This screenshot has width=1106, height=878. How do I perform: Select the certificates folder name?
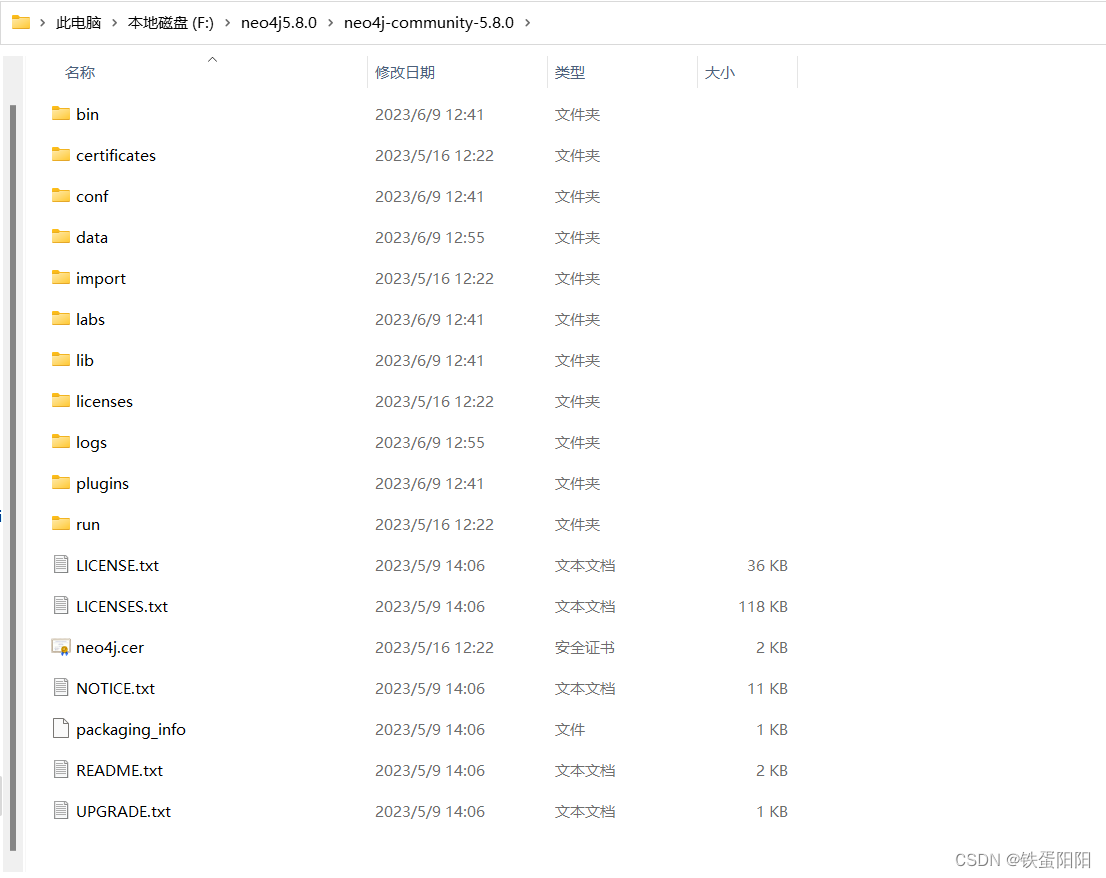tap(116, 155)
